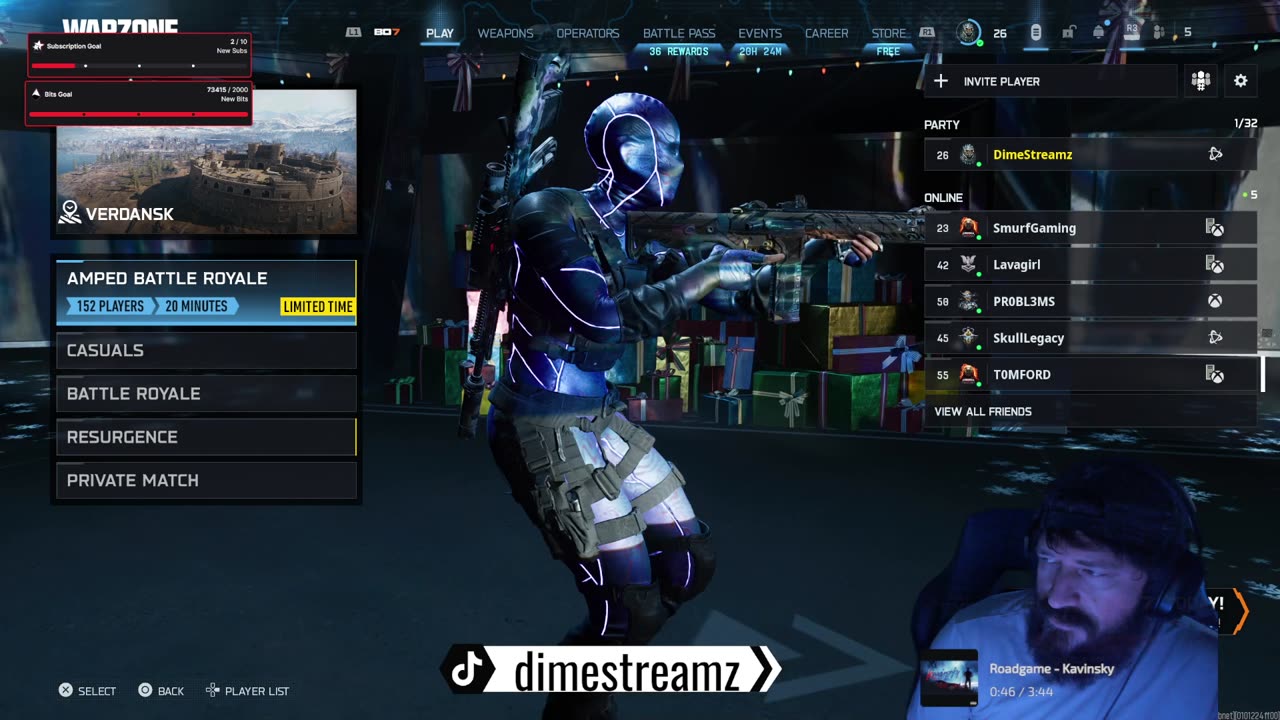Switch to the BO7 game logo
This screenshot has height=720, width=1280.
tap(386, 33)
